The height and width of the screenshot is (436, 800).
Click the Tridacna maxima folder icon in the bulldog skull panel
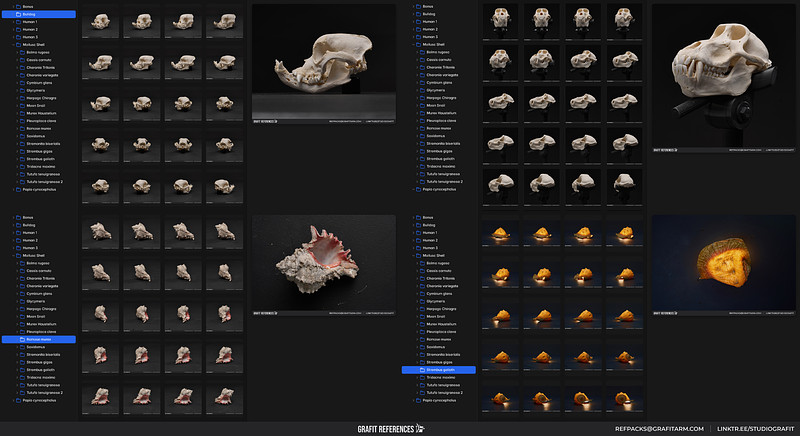point(22,167)
